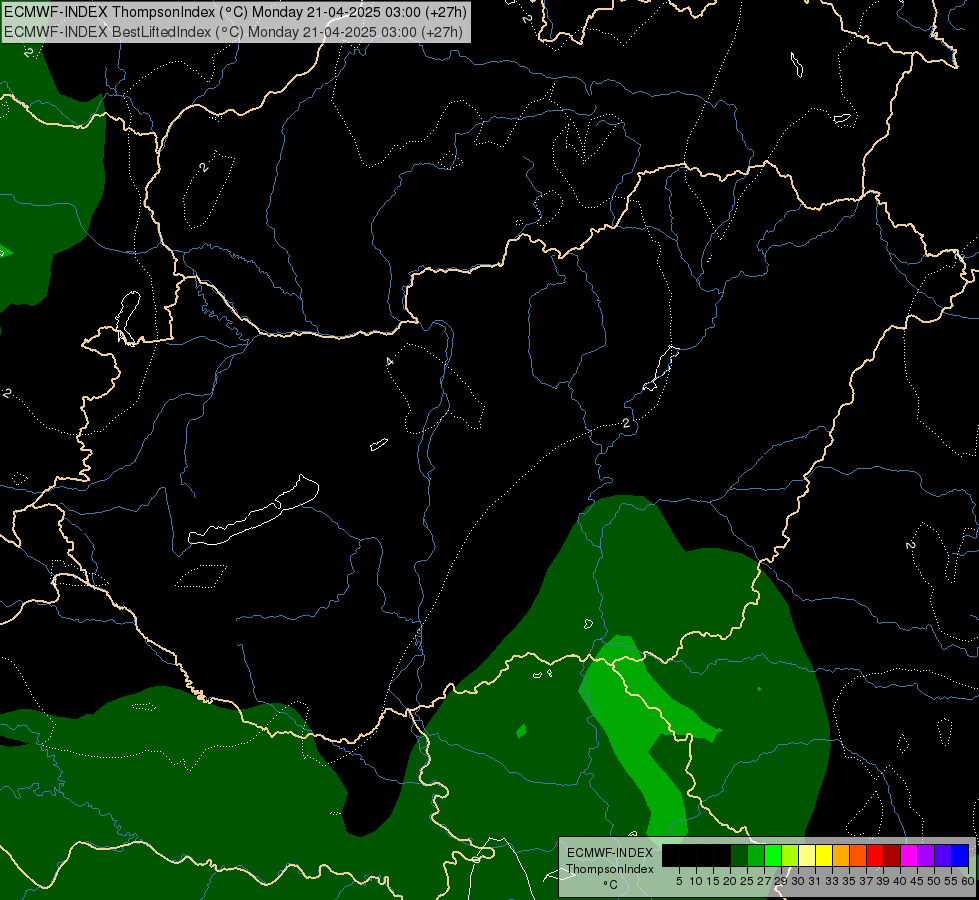The height and width of the screenshot is (900, 979).
Task: Click the legend tick value 5
Action: coord(679,881)
